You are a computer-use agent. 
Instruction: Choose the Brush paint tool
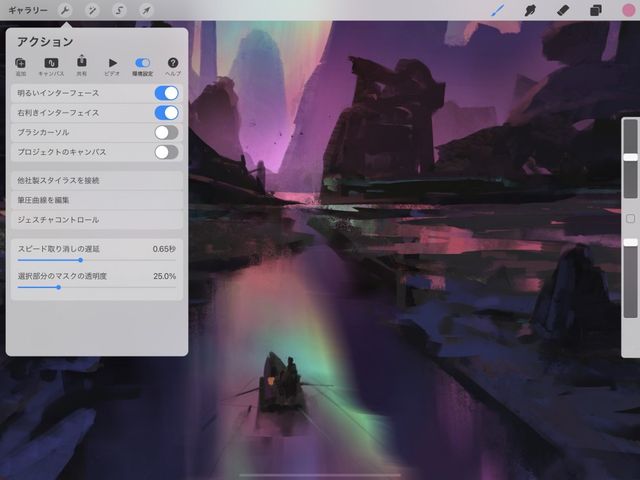coord(497,10)
